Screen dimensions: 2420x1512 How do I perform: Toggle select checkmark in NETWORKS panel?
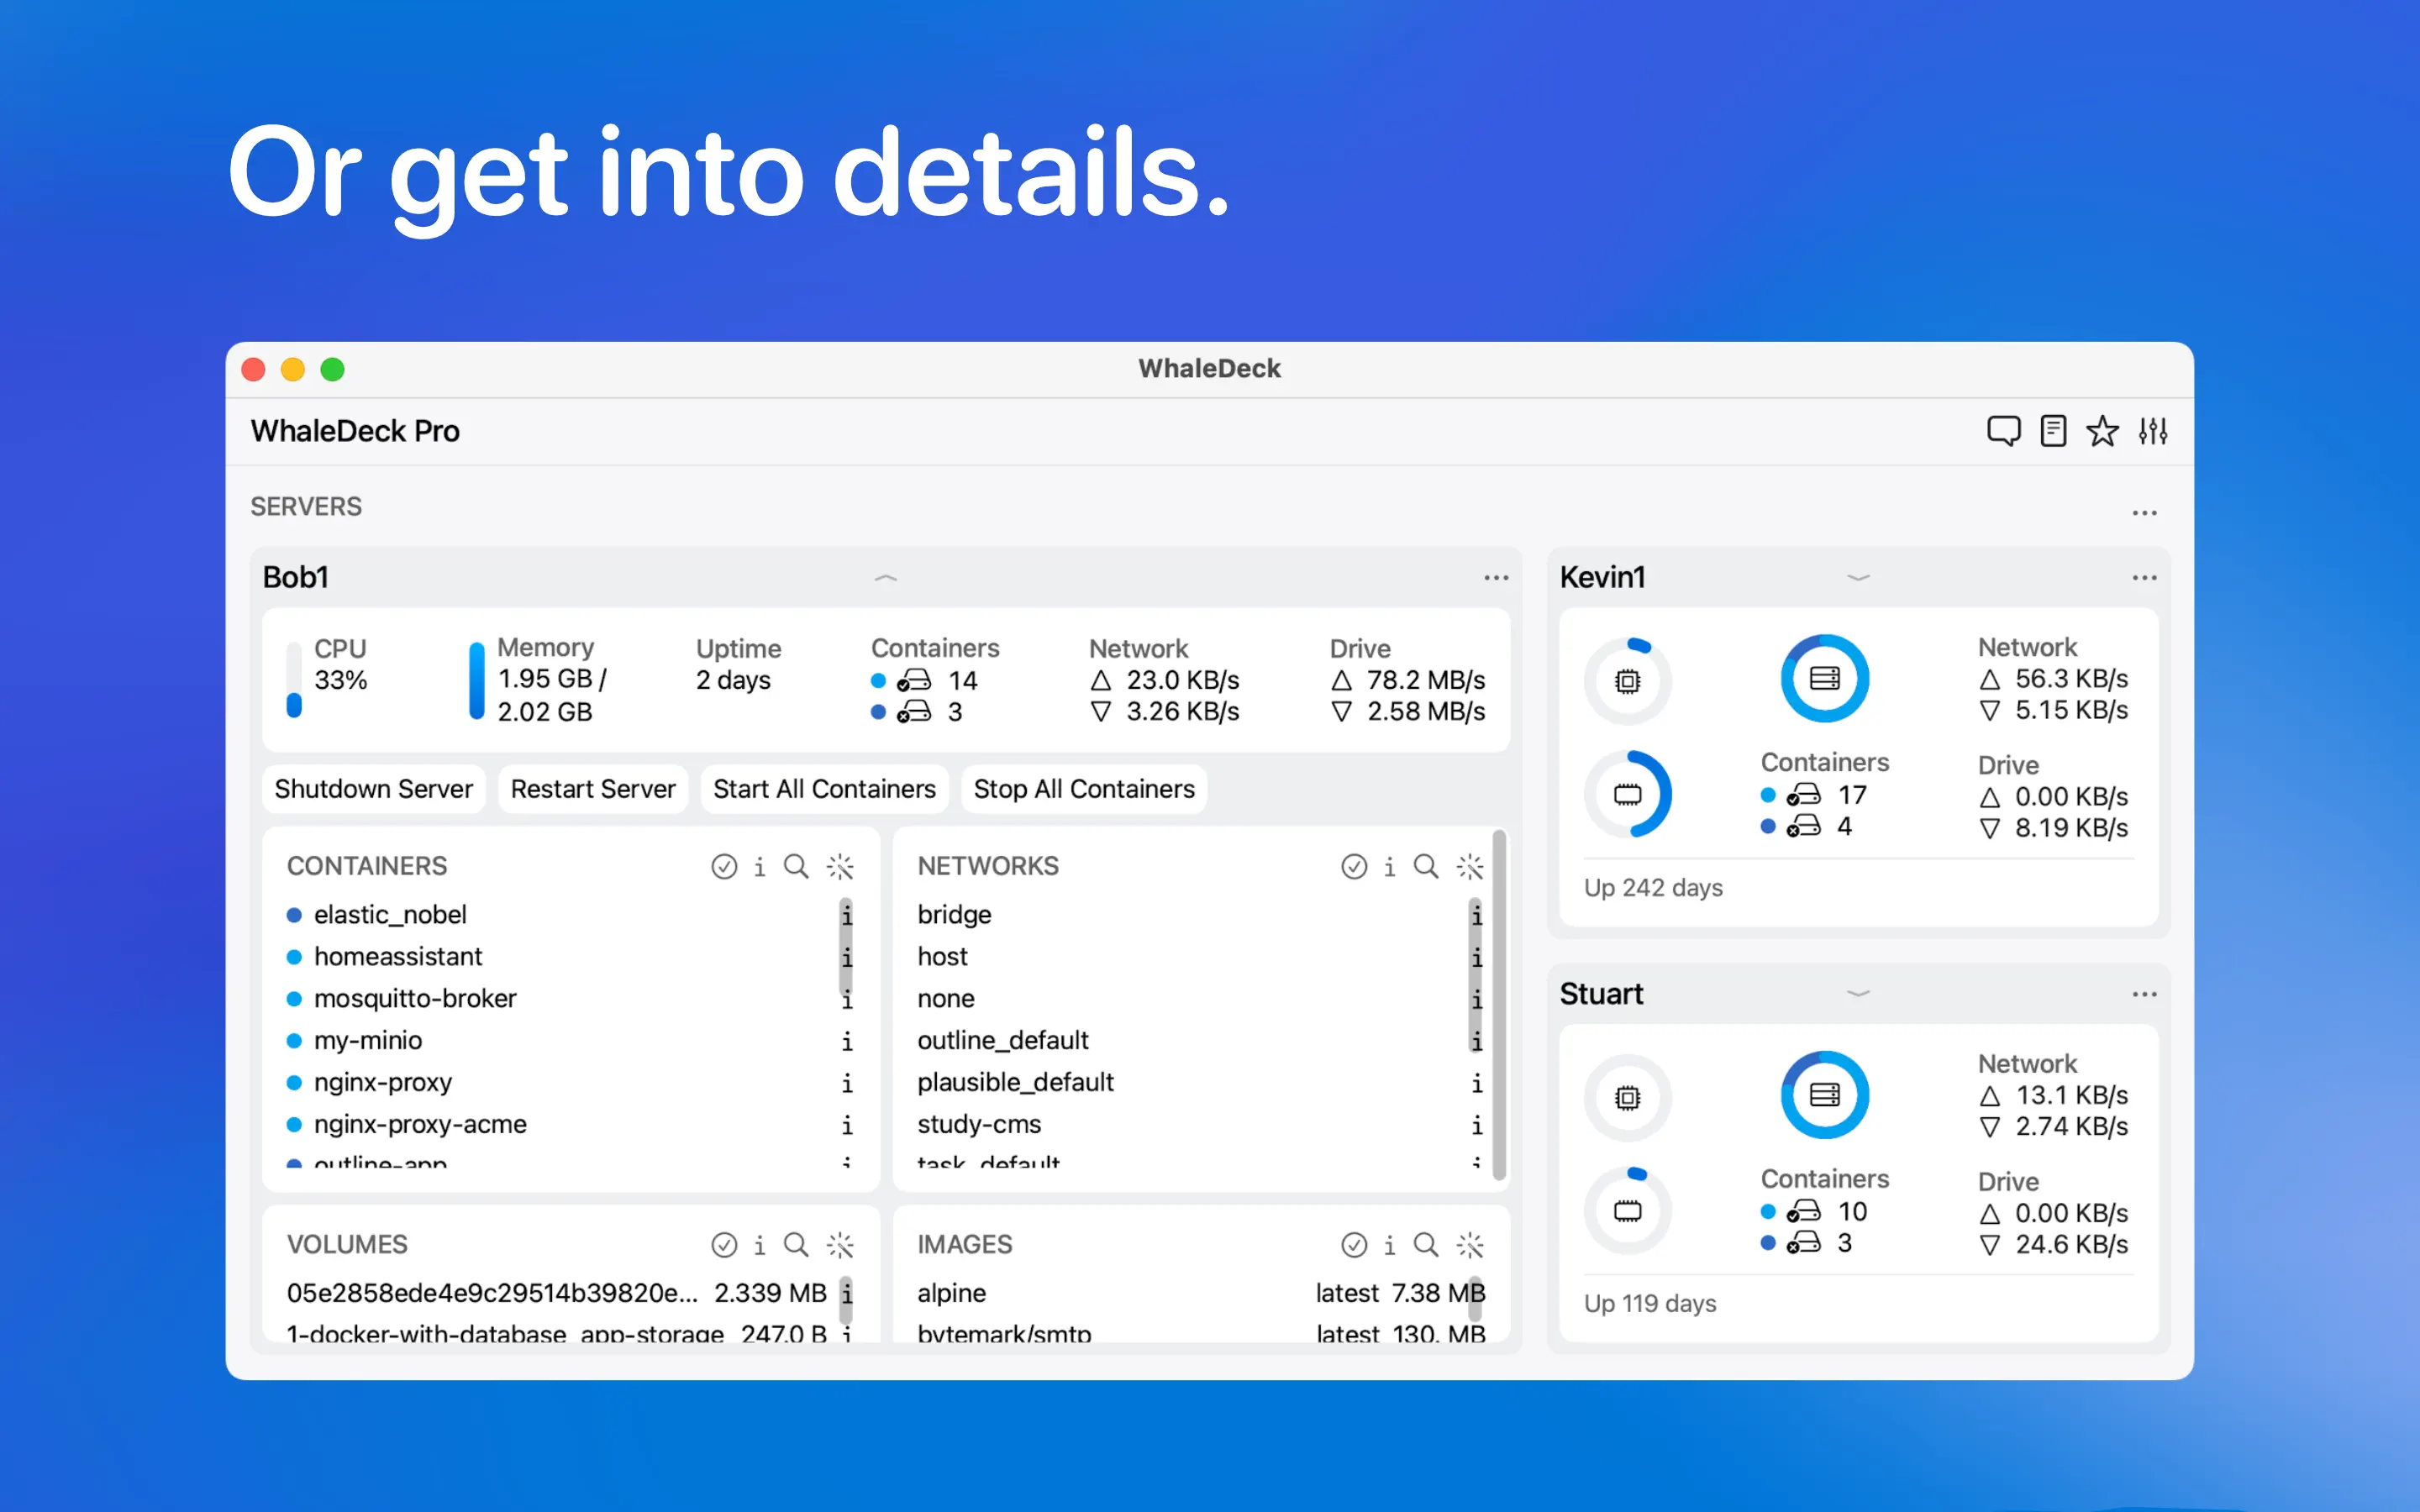(x=1354, y=866)
